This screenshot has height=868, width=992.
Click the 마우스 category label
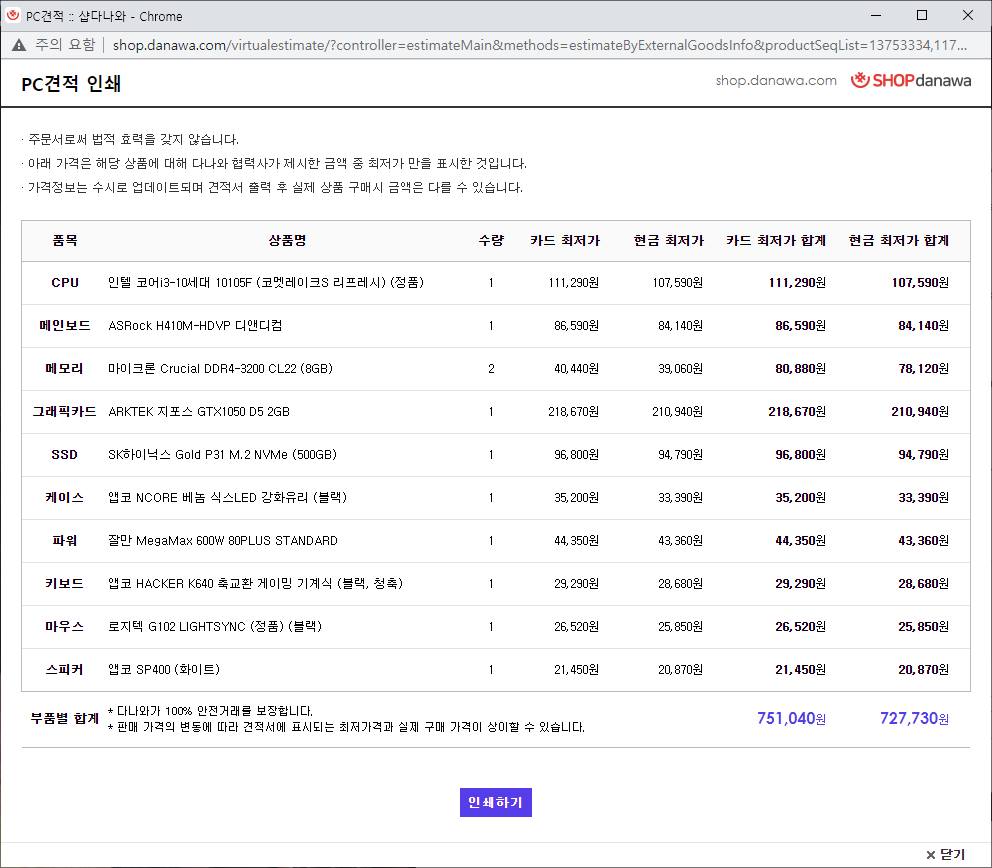pyautogui.click(x=65, y=627)
